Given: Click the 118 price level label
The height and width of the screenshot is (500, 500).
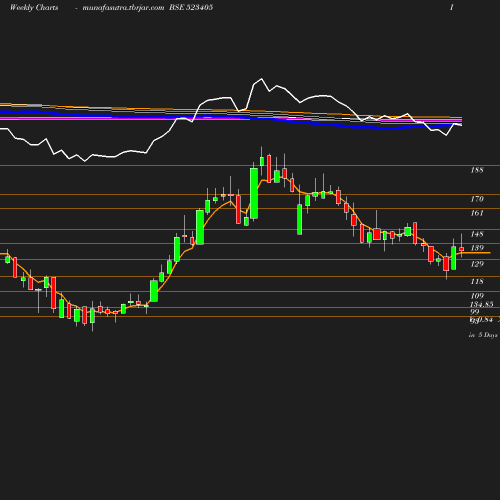Looking at the screenshot, I should [477, 281].
